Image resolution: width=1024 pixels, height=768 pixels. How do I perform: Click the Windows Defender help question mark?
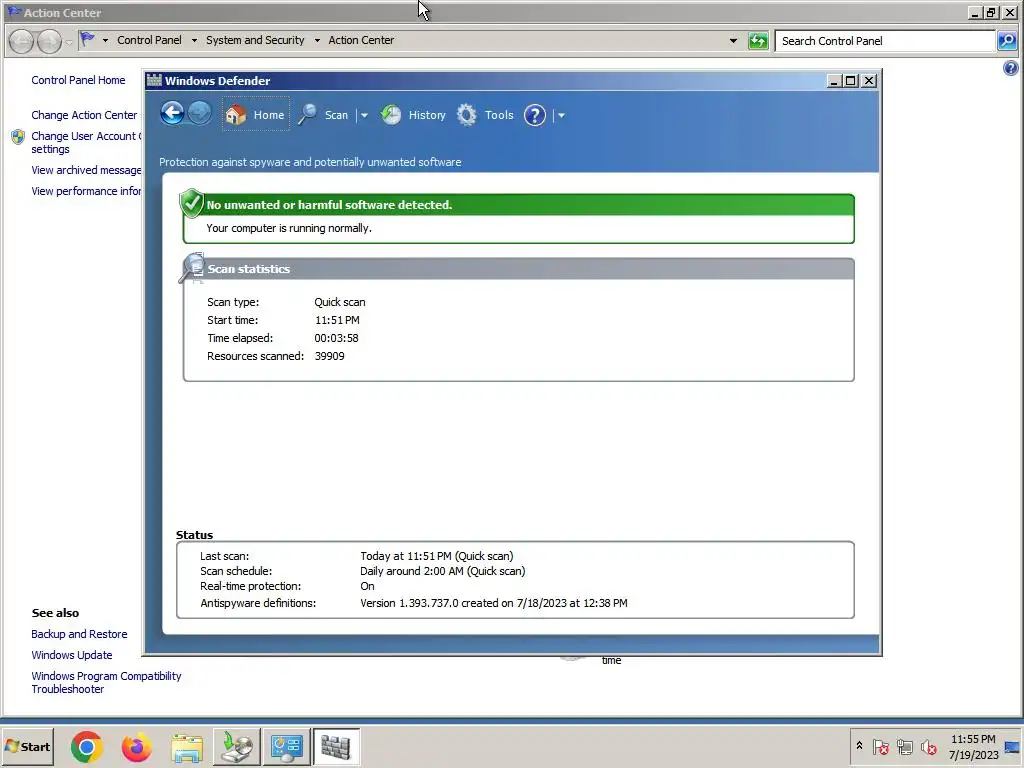[535, 116]
